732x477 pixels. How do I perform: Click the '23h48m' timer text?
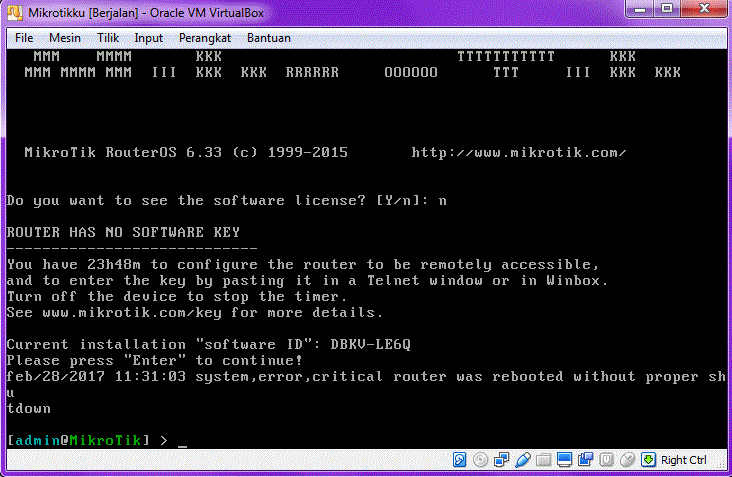pyautogui.click(x=113, y=265)
